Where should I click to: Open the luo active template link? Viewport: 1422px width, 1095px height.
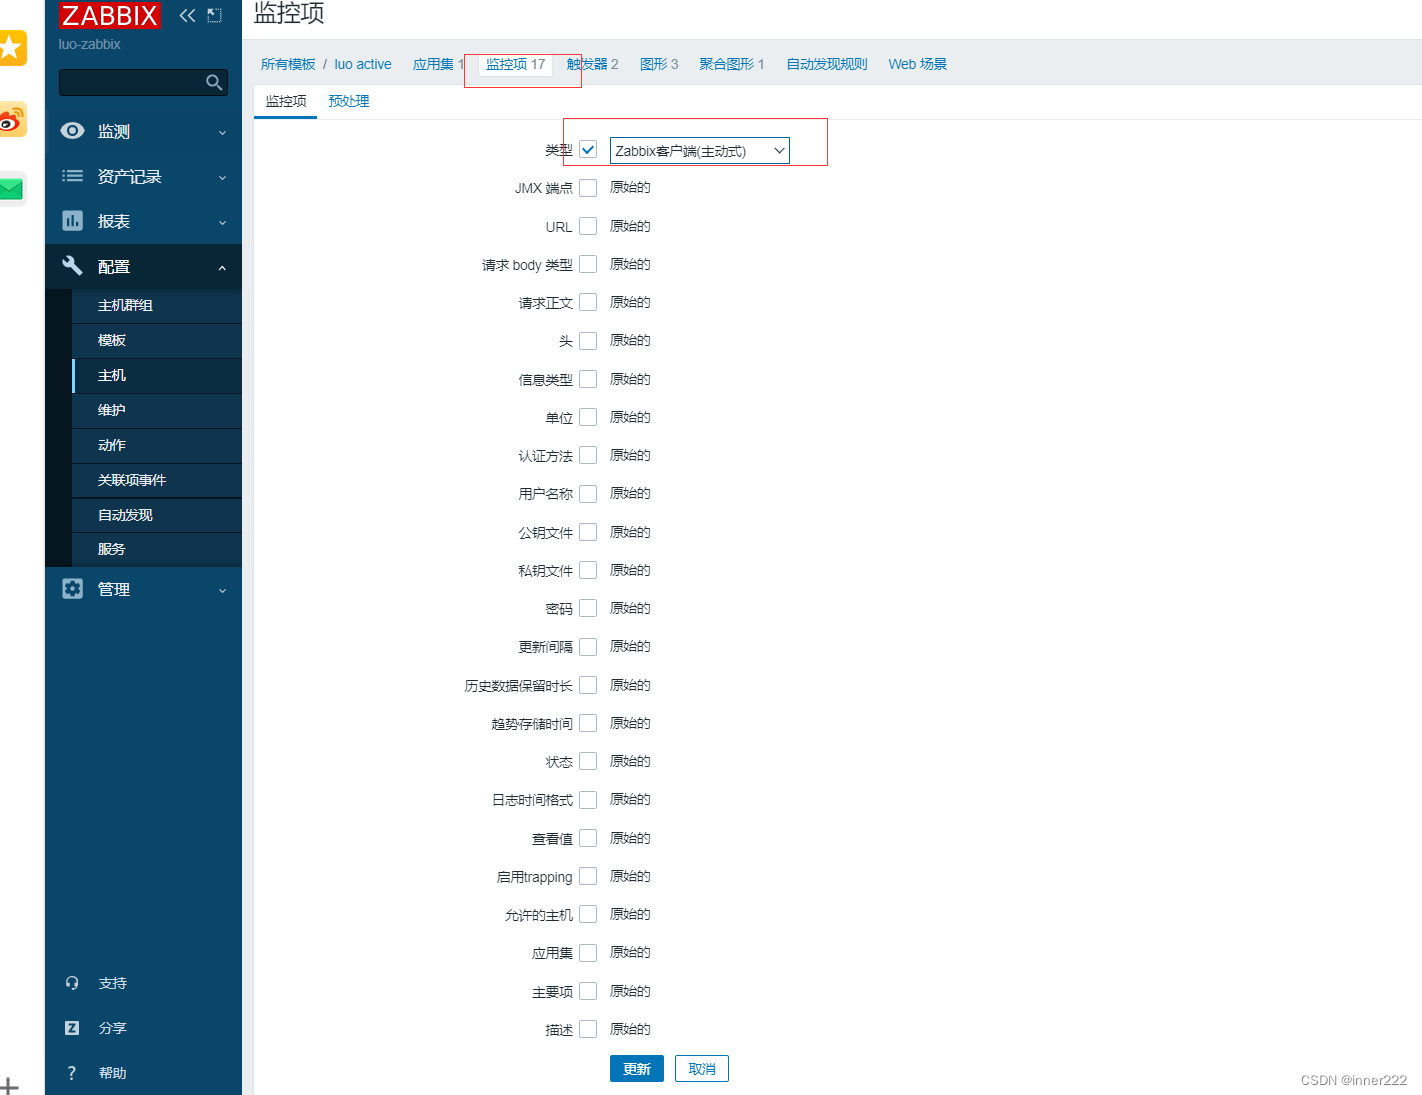(363, 64)
